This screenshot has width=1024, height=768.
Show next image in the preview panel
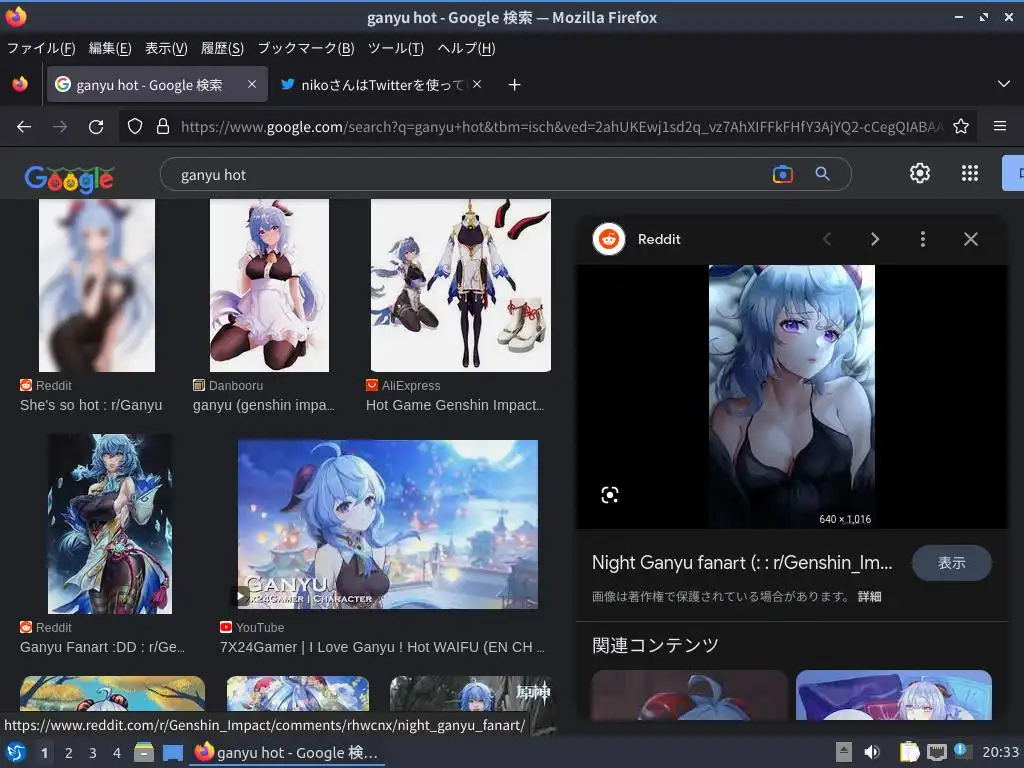[874, 239]
